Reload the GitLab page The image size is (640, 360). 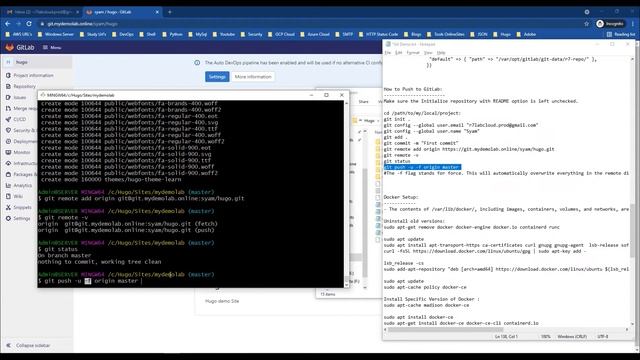pos(29,24)
